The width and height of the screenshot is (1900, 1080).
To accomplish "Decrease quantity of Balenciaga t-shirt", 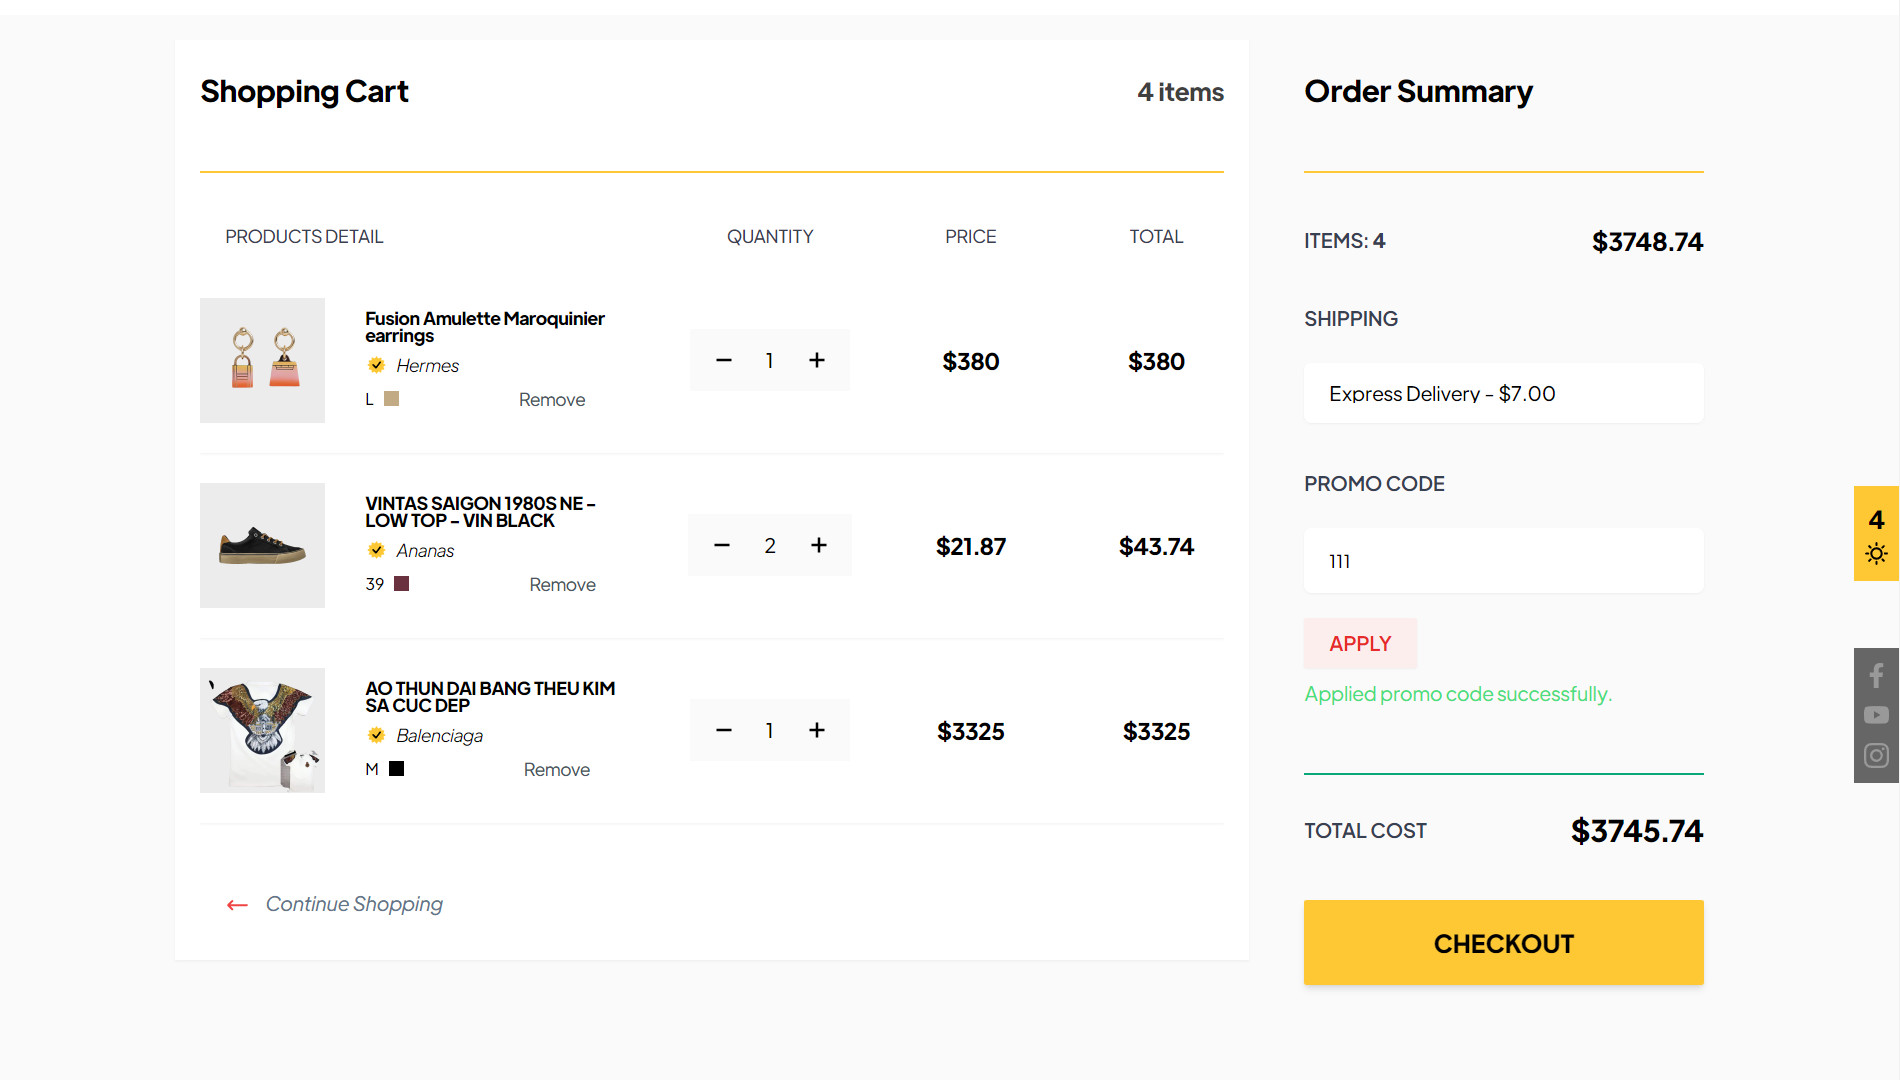I will coord(724,730).
